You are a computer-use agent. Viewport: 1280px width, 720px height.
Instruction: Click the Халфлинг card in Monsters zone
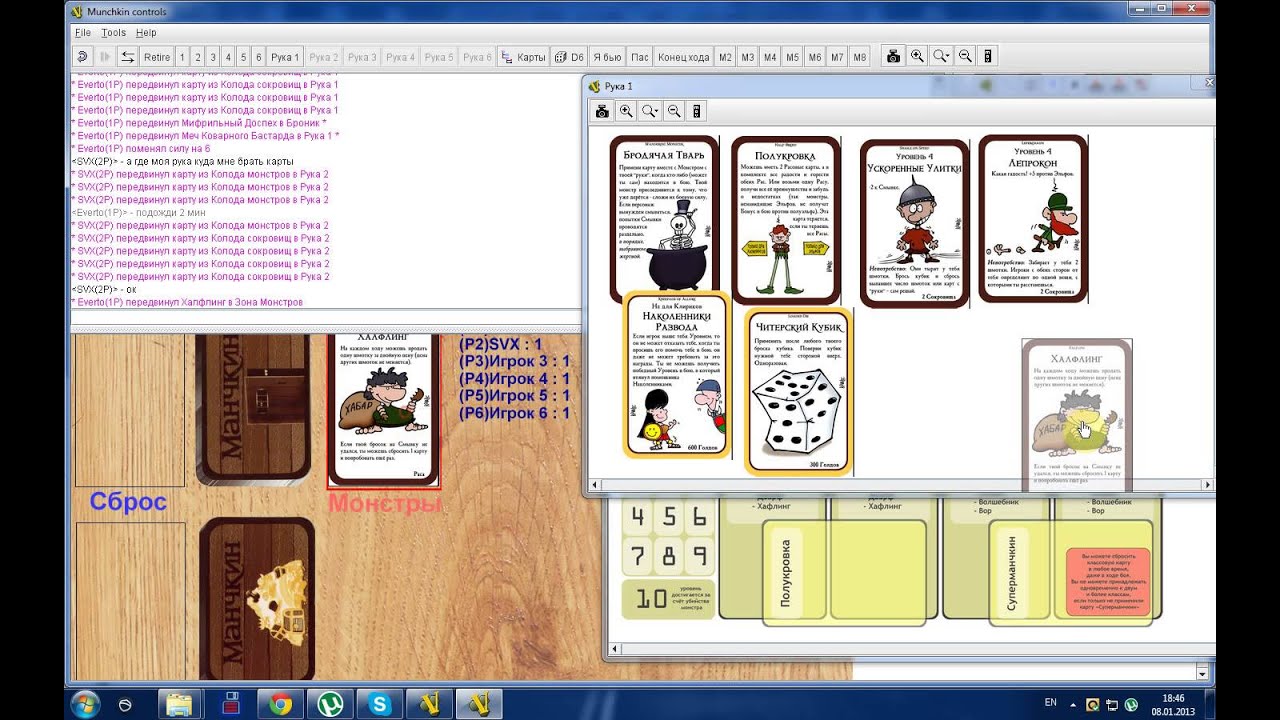(384, 409)
